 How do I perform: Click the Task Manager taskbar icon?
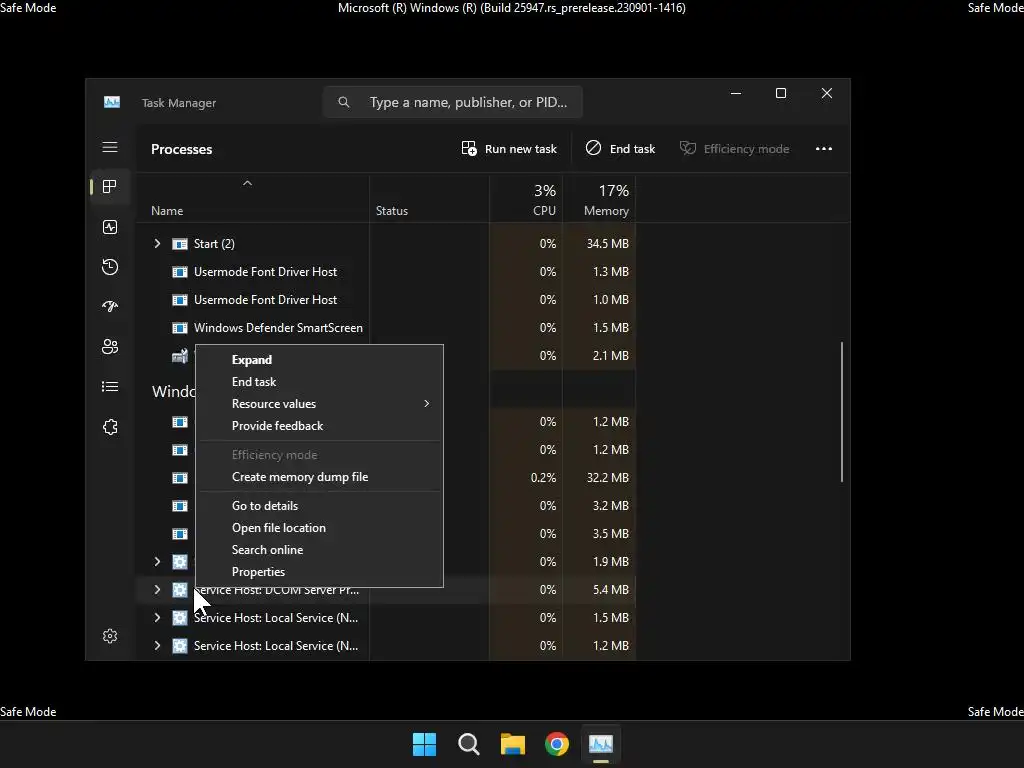click(x=601, y=744)
